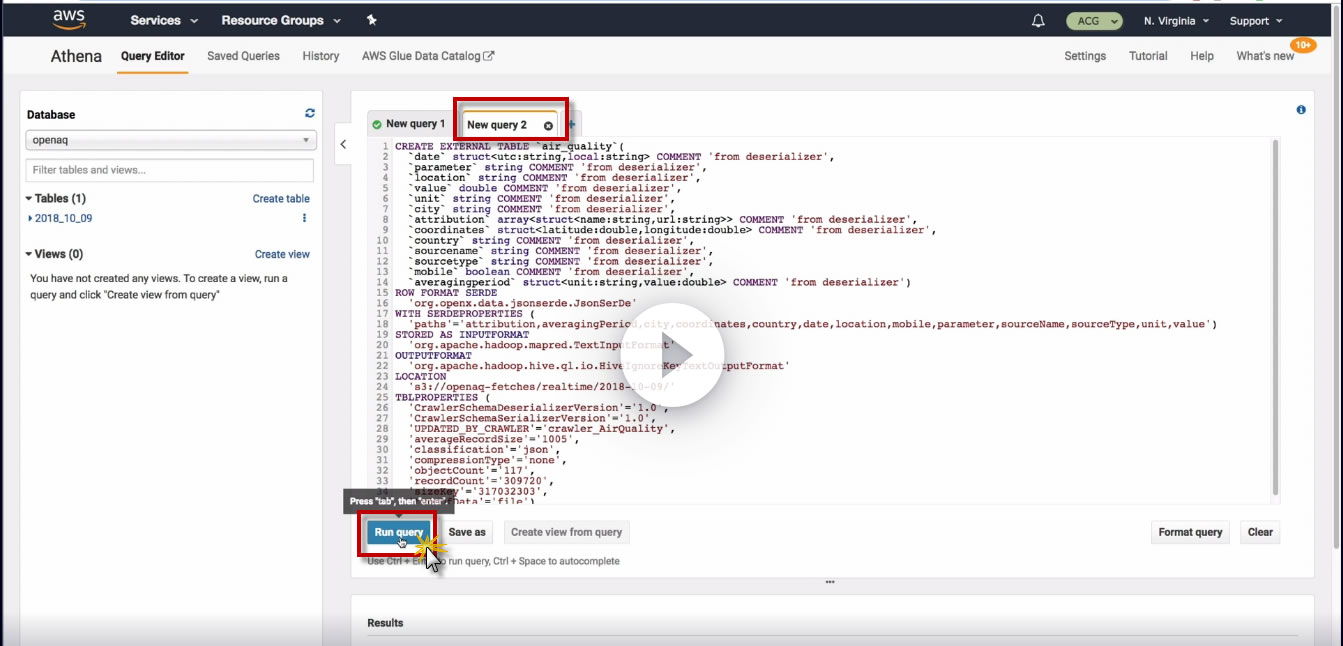Viewport: 1343px width, 646px height.
Task: Collapse the left sidebar arrow
Action: (343, 144)
